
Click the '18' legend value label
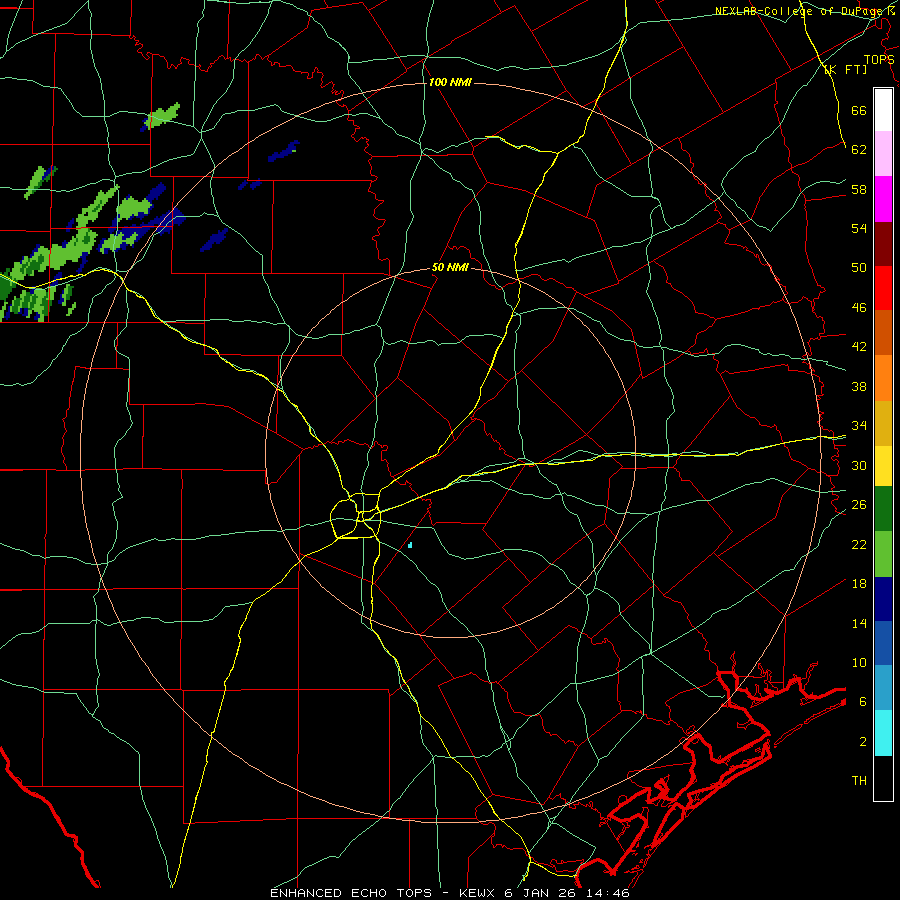[x=859, y=584]
